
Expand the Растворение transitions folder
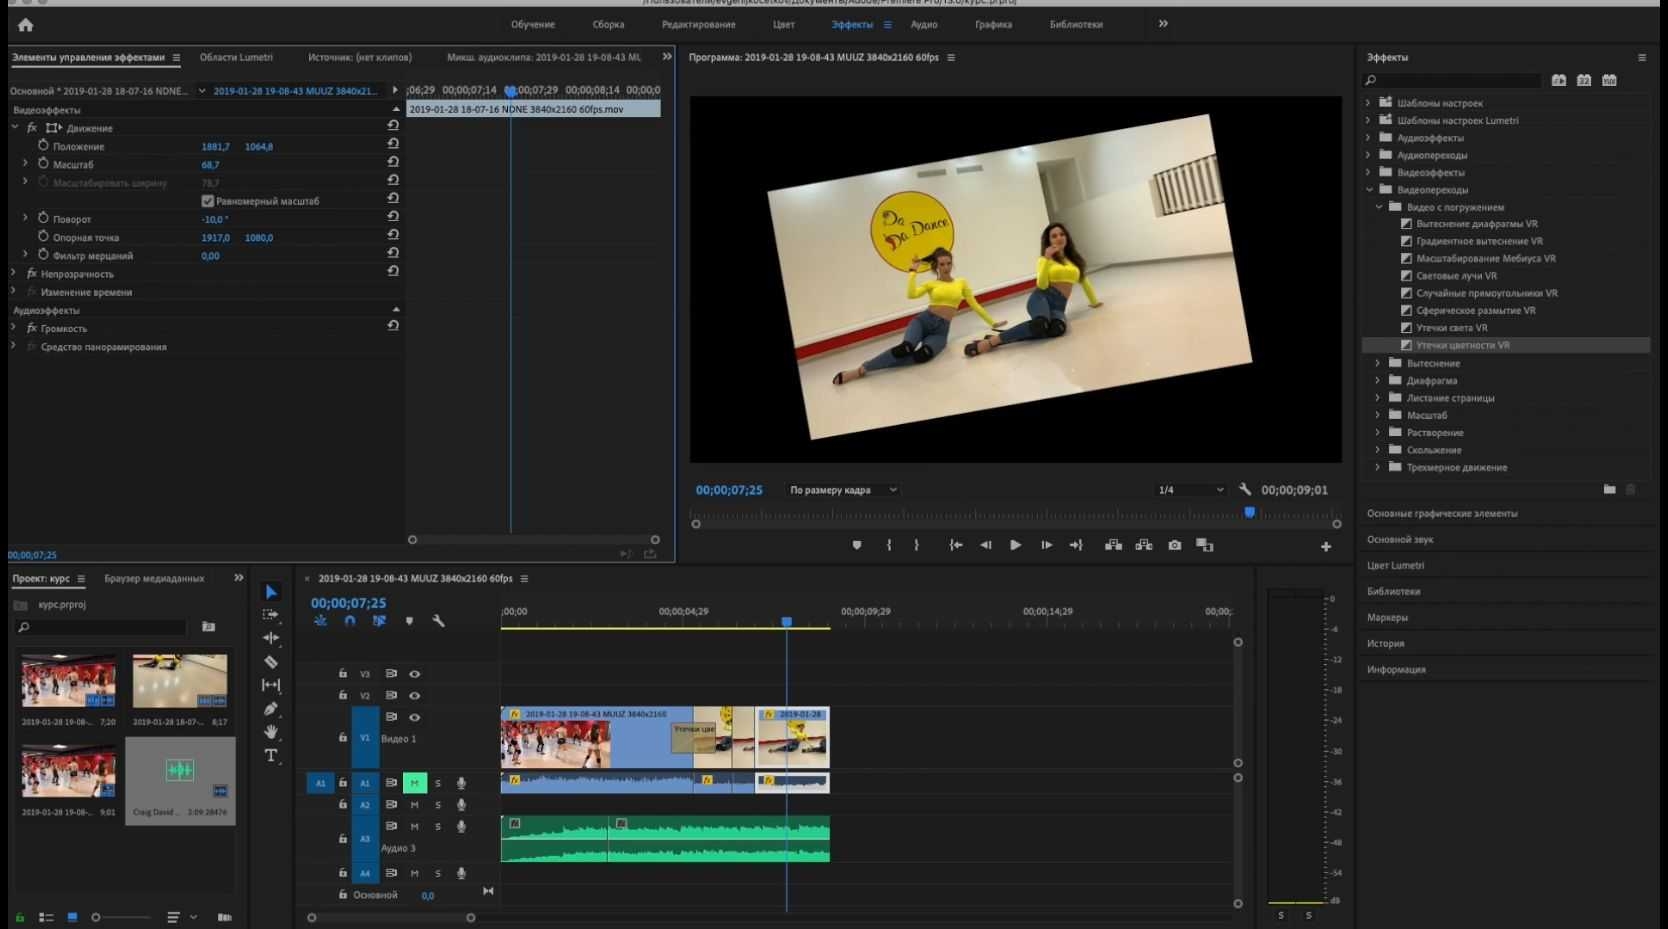coord(1378,432)
